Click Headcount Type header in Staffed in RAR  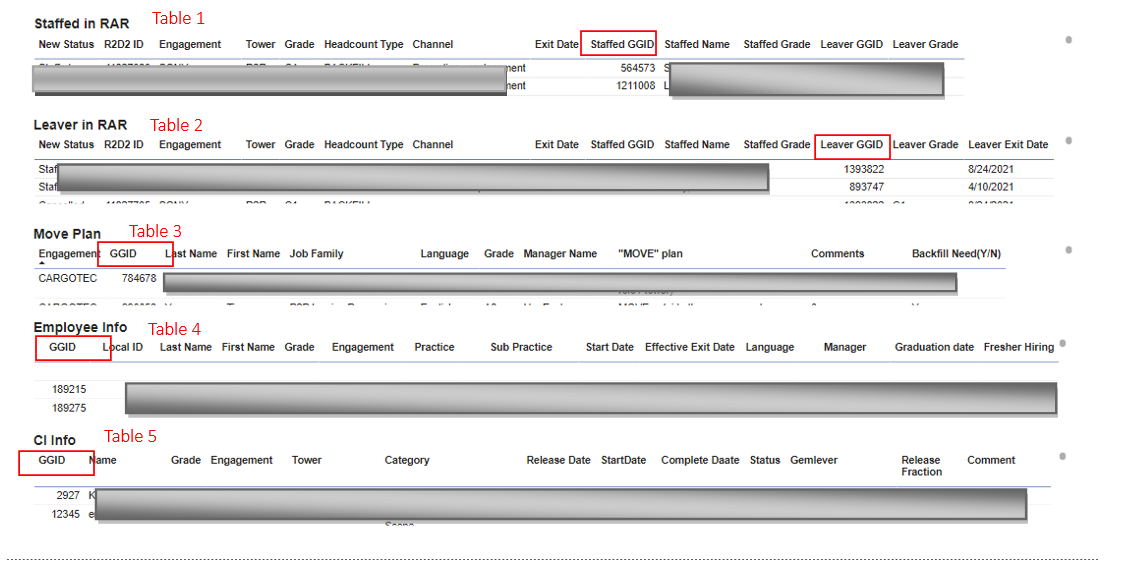click(364, 45)
